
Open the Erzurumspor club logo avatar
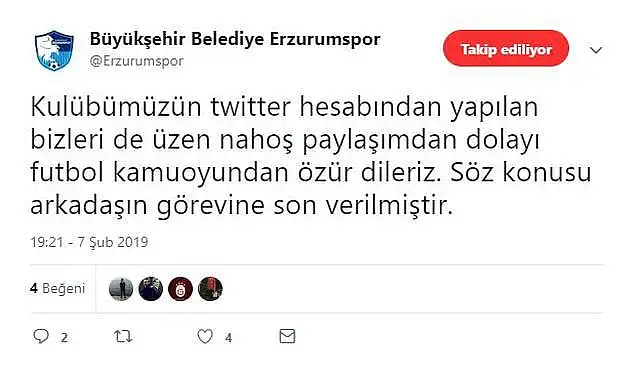click(54, 51)
